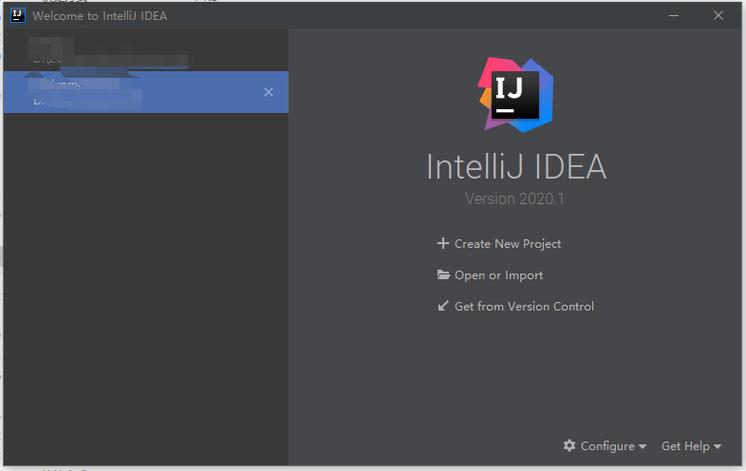Click the empty area of the recent projects panel
The image size is (746, 471).
(146, 285)
